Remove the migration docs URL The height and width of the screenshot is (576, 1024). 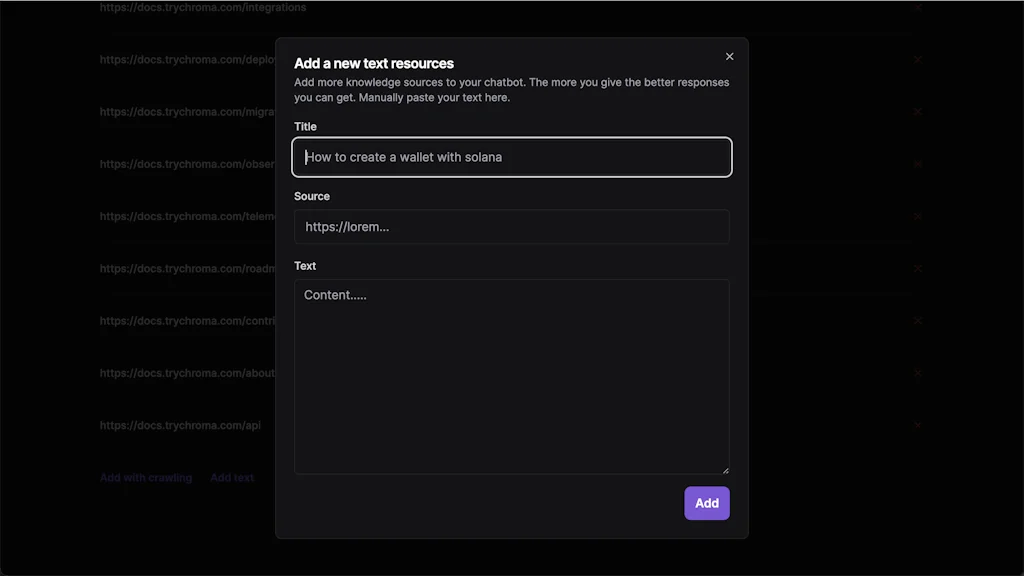(x=918, y=111)
